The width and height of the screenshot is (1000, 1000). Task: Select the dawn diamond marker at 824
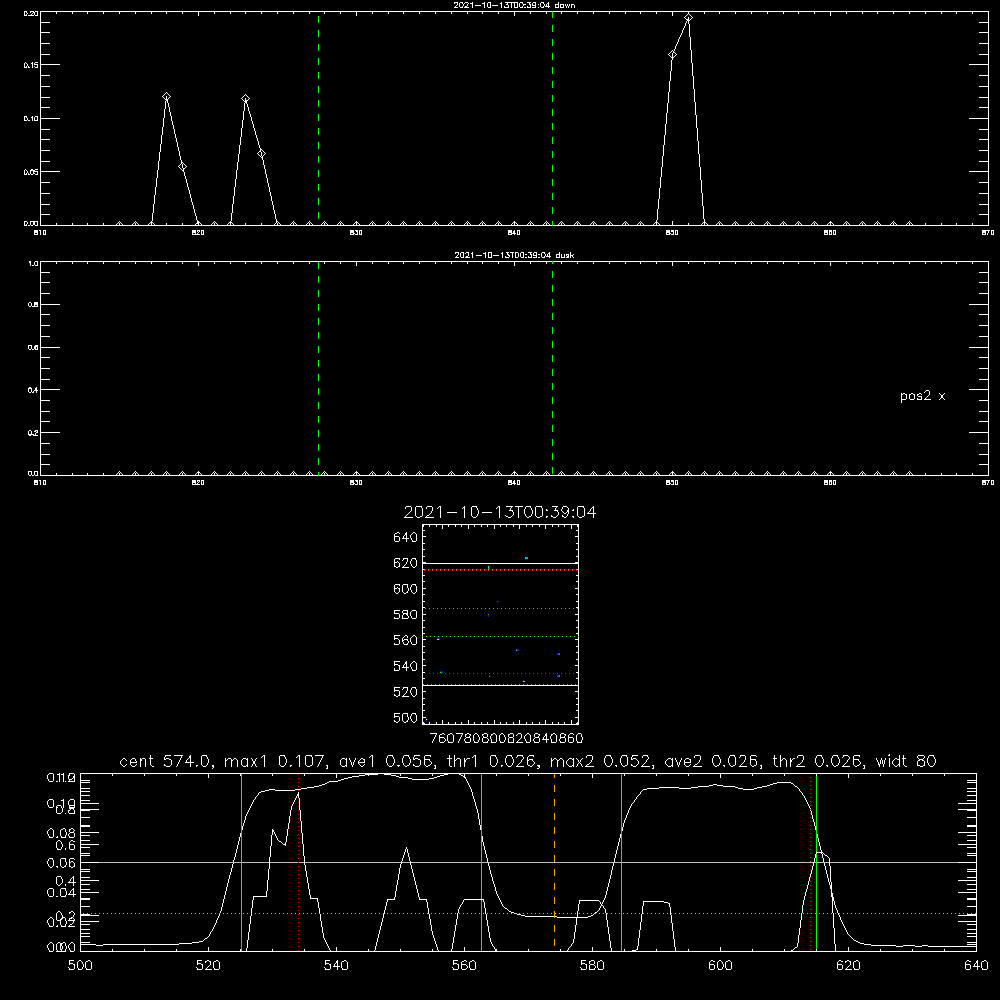tap(261, 154)
